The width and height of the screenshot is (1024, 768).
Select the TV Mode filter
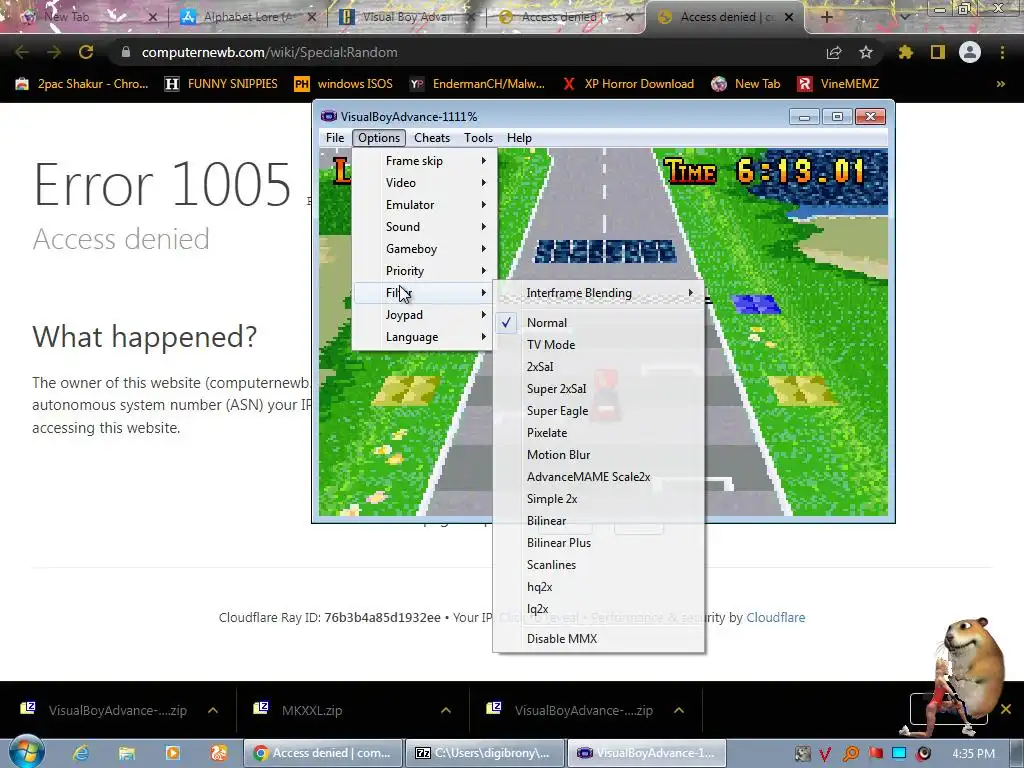pyautogui.click(x=598, y=345)
